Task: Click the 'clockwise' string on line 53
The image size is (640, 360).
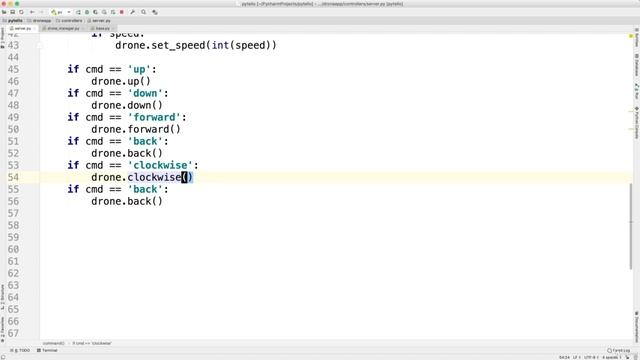Action: point(160,165)
